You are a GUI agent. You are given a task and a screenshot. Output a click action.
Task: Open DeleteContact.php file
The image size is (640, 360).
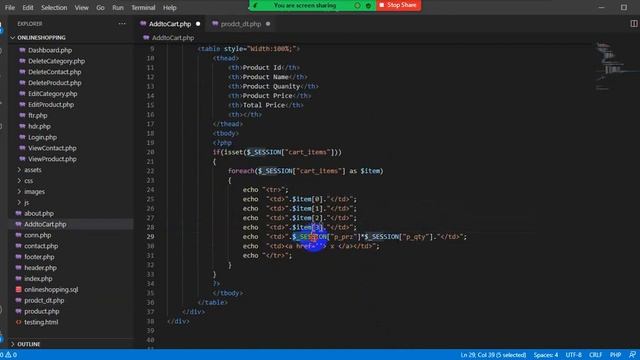[55, 72]
